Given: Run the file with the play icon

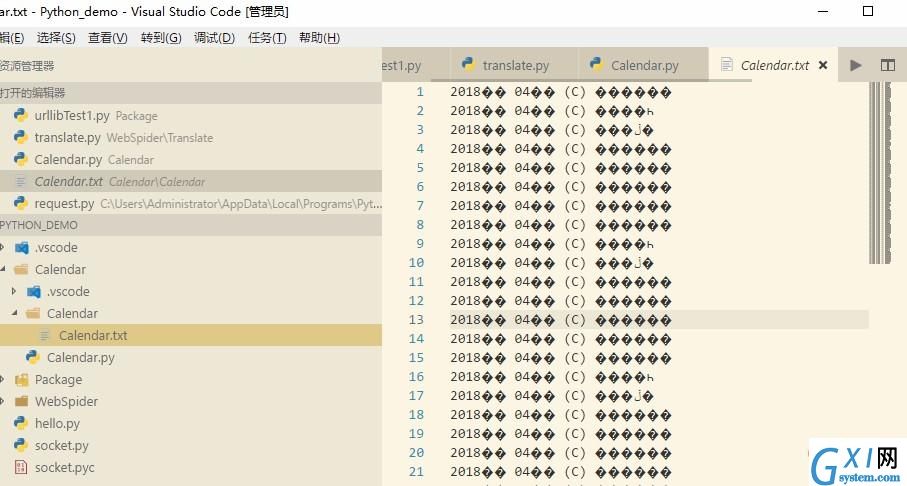Looking at the screenshot, I should coord(856,65).
